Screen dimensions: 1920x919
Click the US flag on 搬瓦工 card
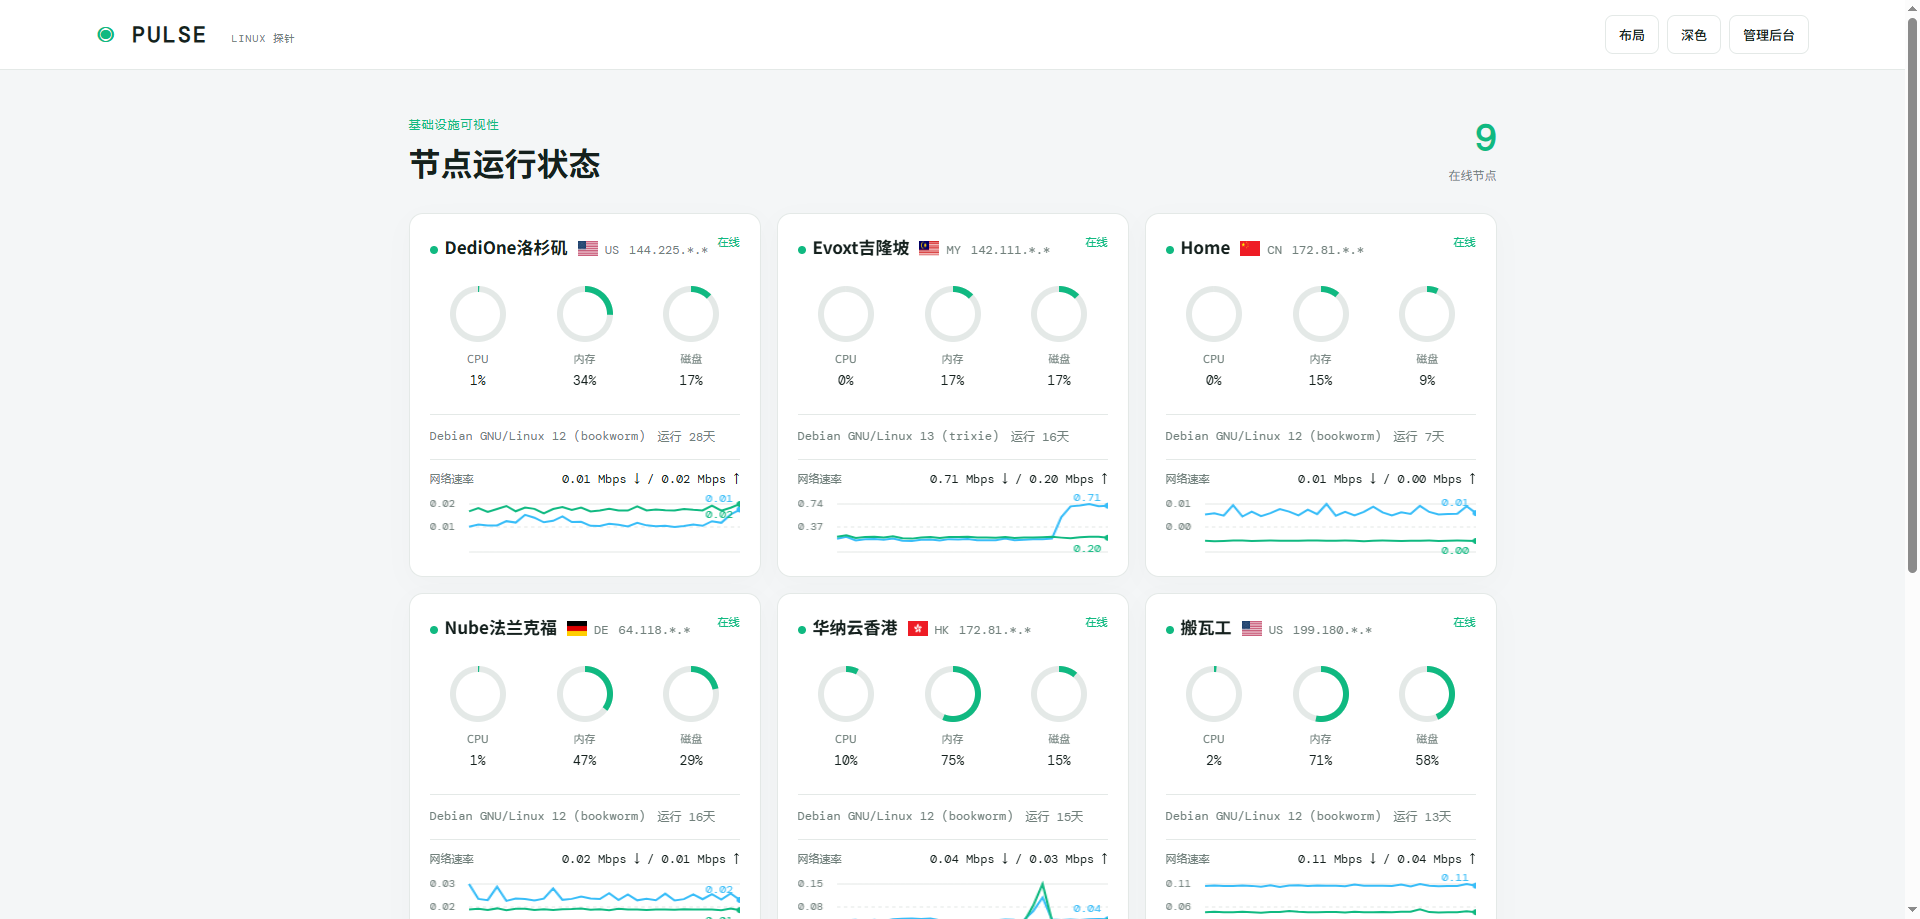click(1252, 628)
